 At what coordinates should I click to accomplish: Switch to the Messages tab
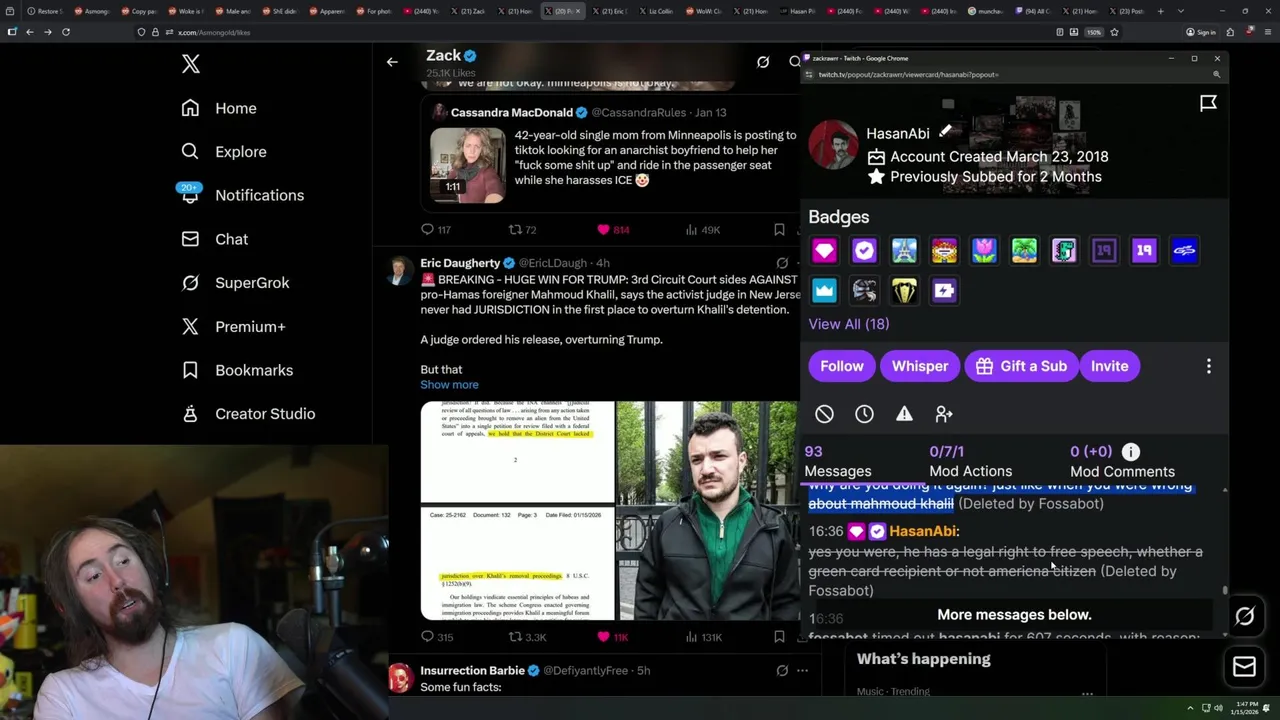pos(838,462)
